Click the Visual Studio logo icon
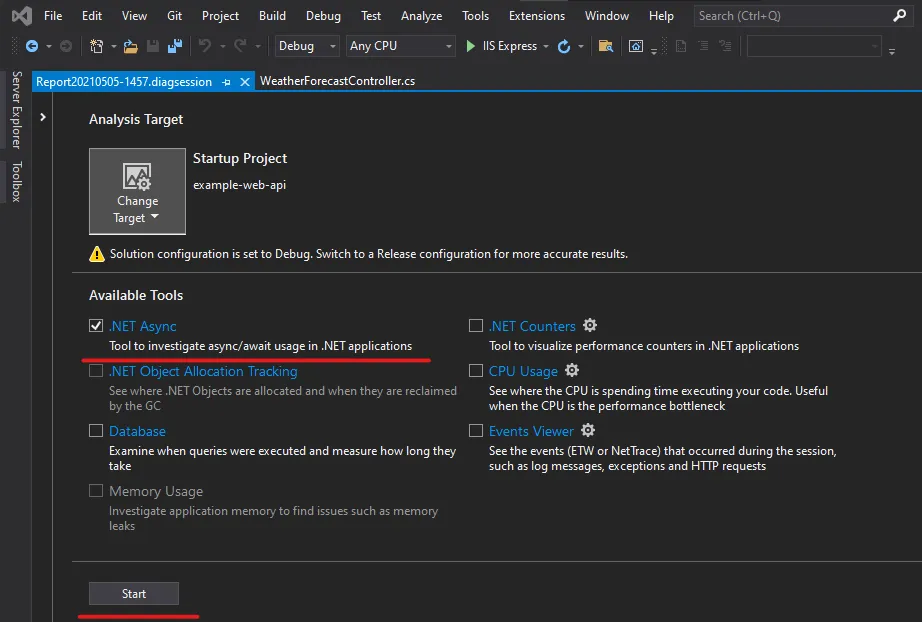The width and height of the screenshot is (922, 622). click(x=22, y=15)
